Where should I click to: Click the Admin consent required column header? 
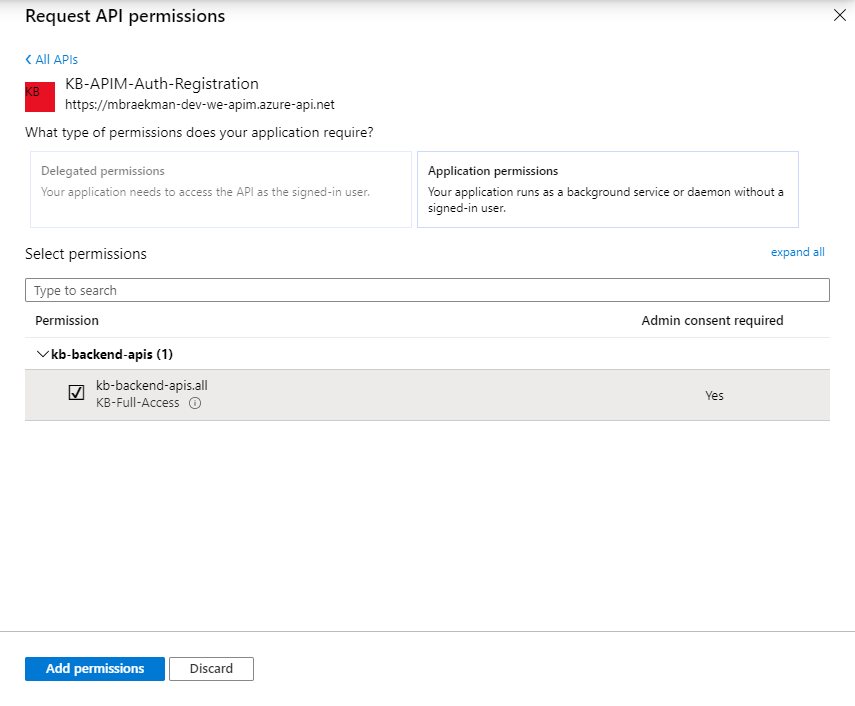pos(712,320)
